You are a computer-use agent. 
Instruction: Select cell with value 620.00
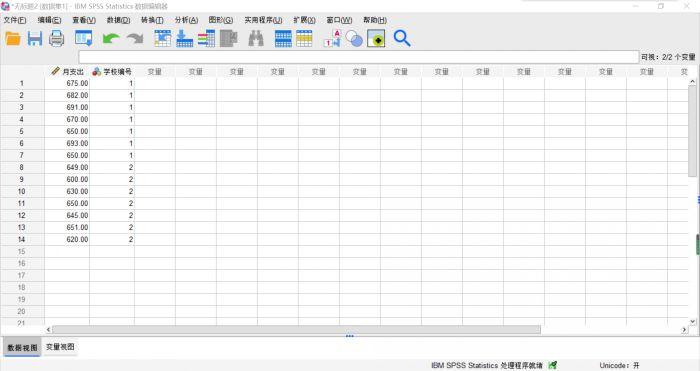tap(67, 239)
